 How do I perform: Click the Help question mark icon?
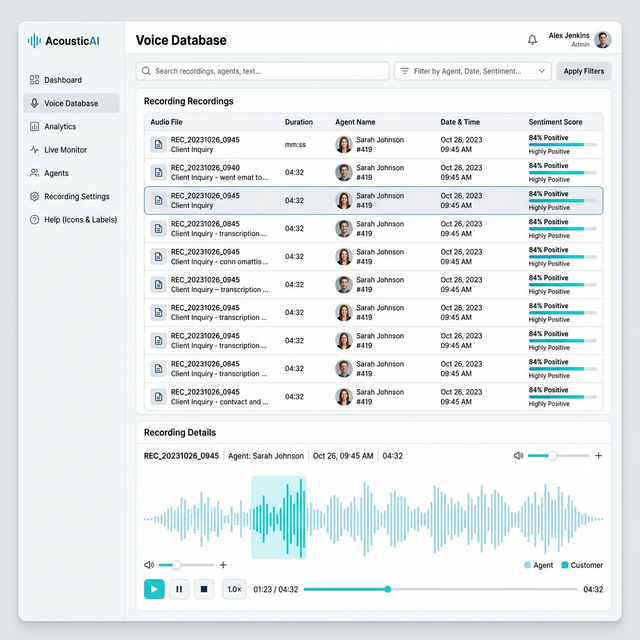(34, 220)
